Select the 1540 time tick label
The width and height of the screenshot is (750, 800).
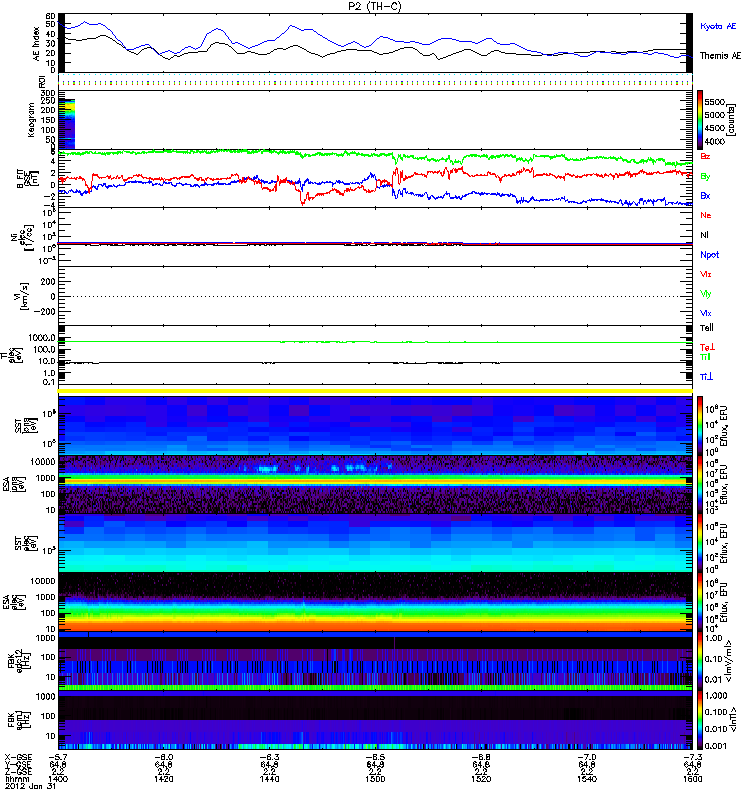click(x=586, y=779)
